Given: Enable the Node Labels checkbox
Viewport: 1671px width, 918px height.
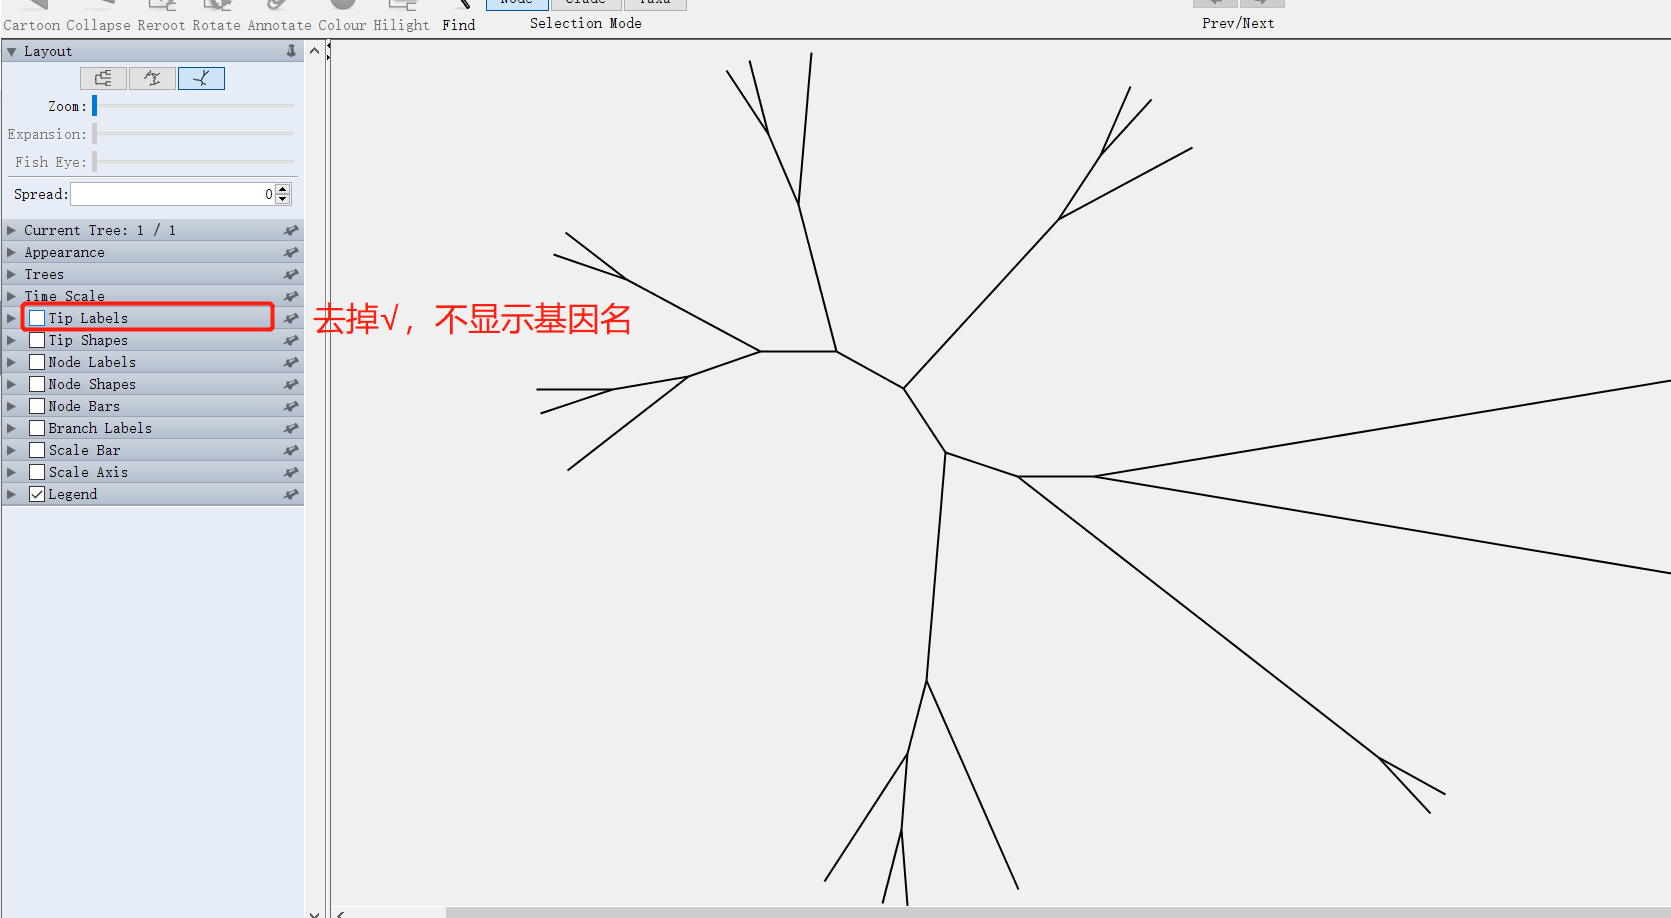Looking at the screenshot, I should click(x=37, y=362).
